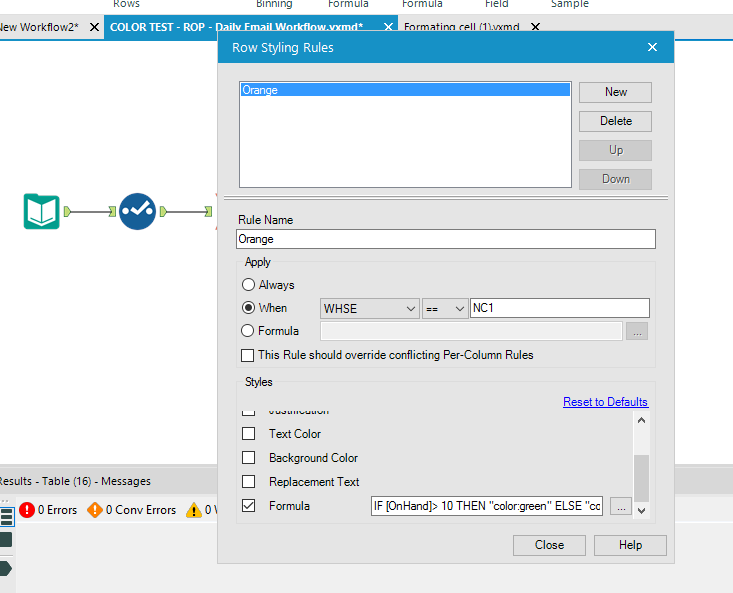Select the Always radio option
This screenshot has width=733, height=593.
point(248,285)
